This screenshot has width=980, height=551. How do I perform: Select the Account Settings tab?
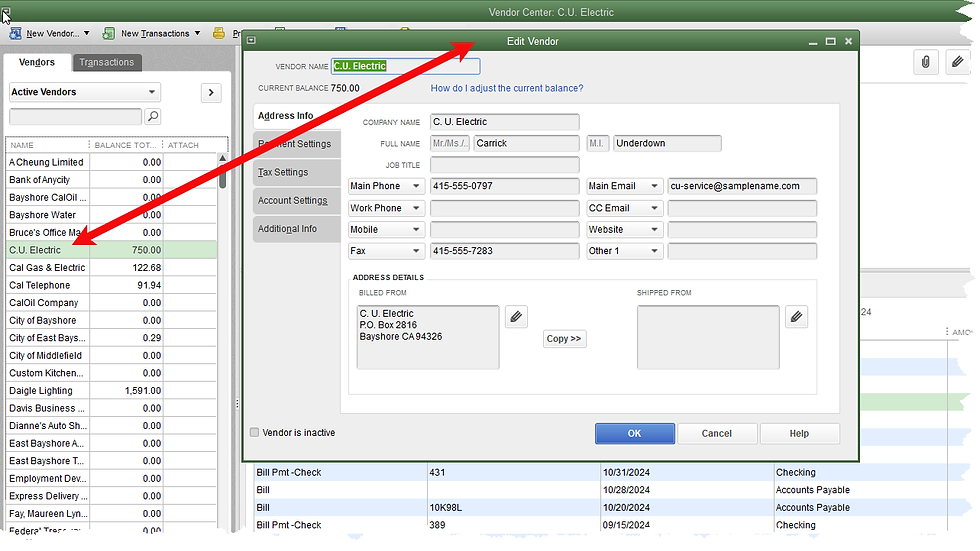point(298,201)
